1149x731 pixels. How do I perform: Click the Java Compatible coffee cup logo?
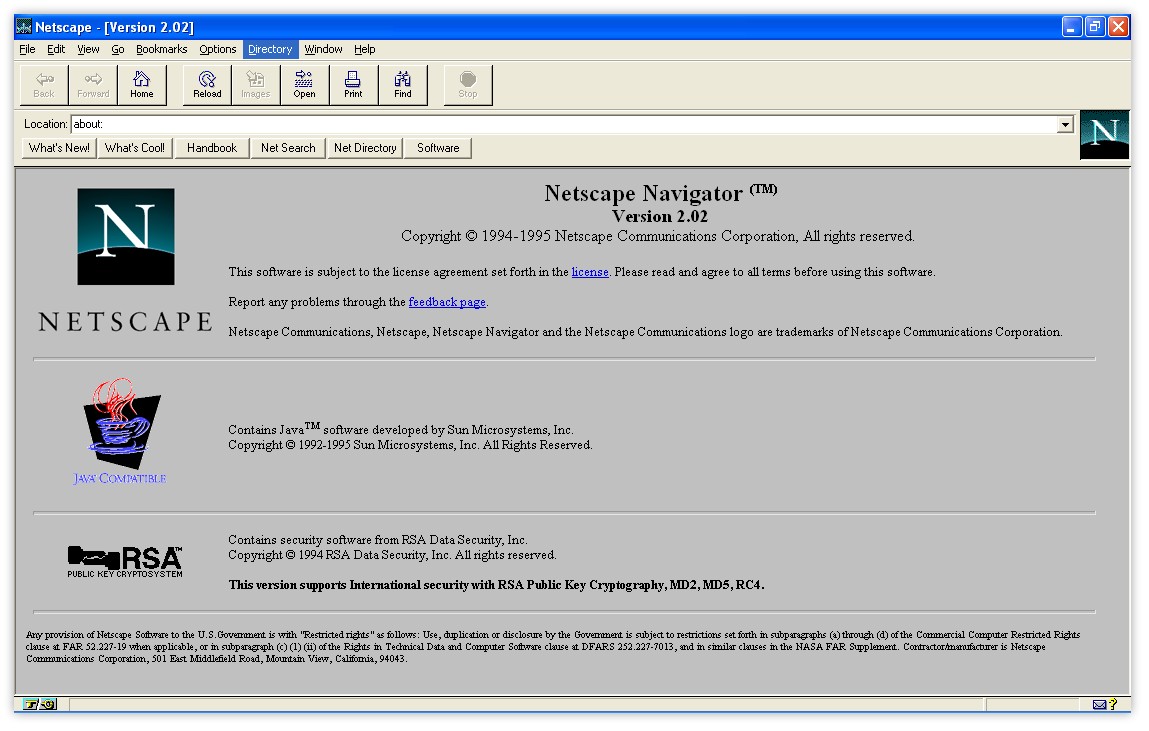(x=121, y=431)
